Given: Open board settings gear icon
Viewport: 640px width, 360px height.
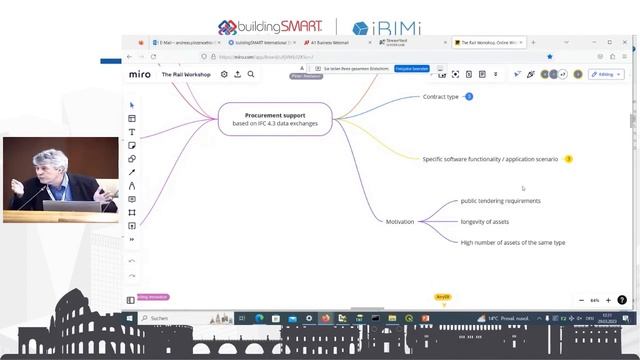Looking at the screenshot, I should (224, 74).
